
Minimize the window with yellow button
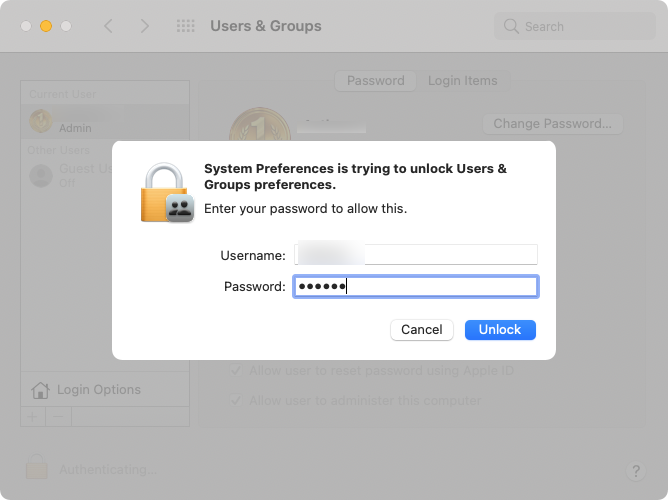point(46,26)
